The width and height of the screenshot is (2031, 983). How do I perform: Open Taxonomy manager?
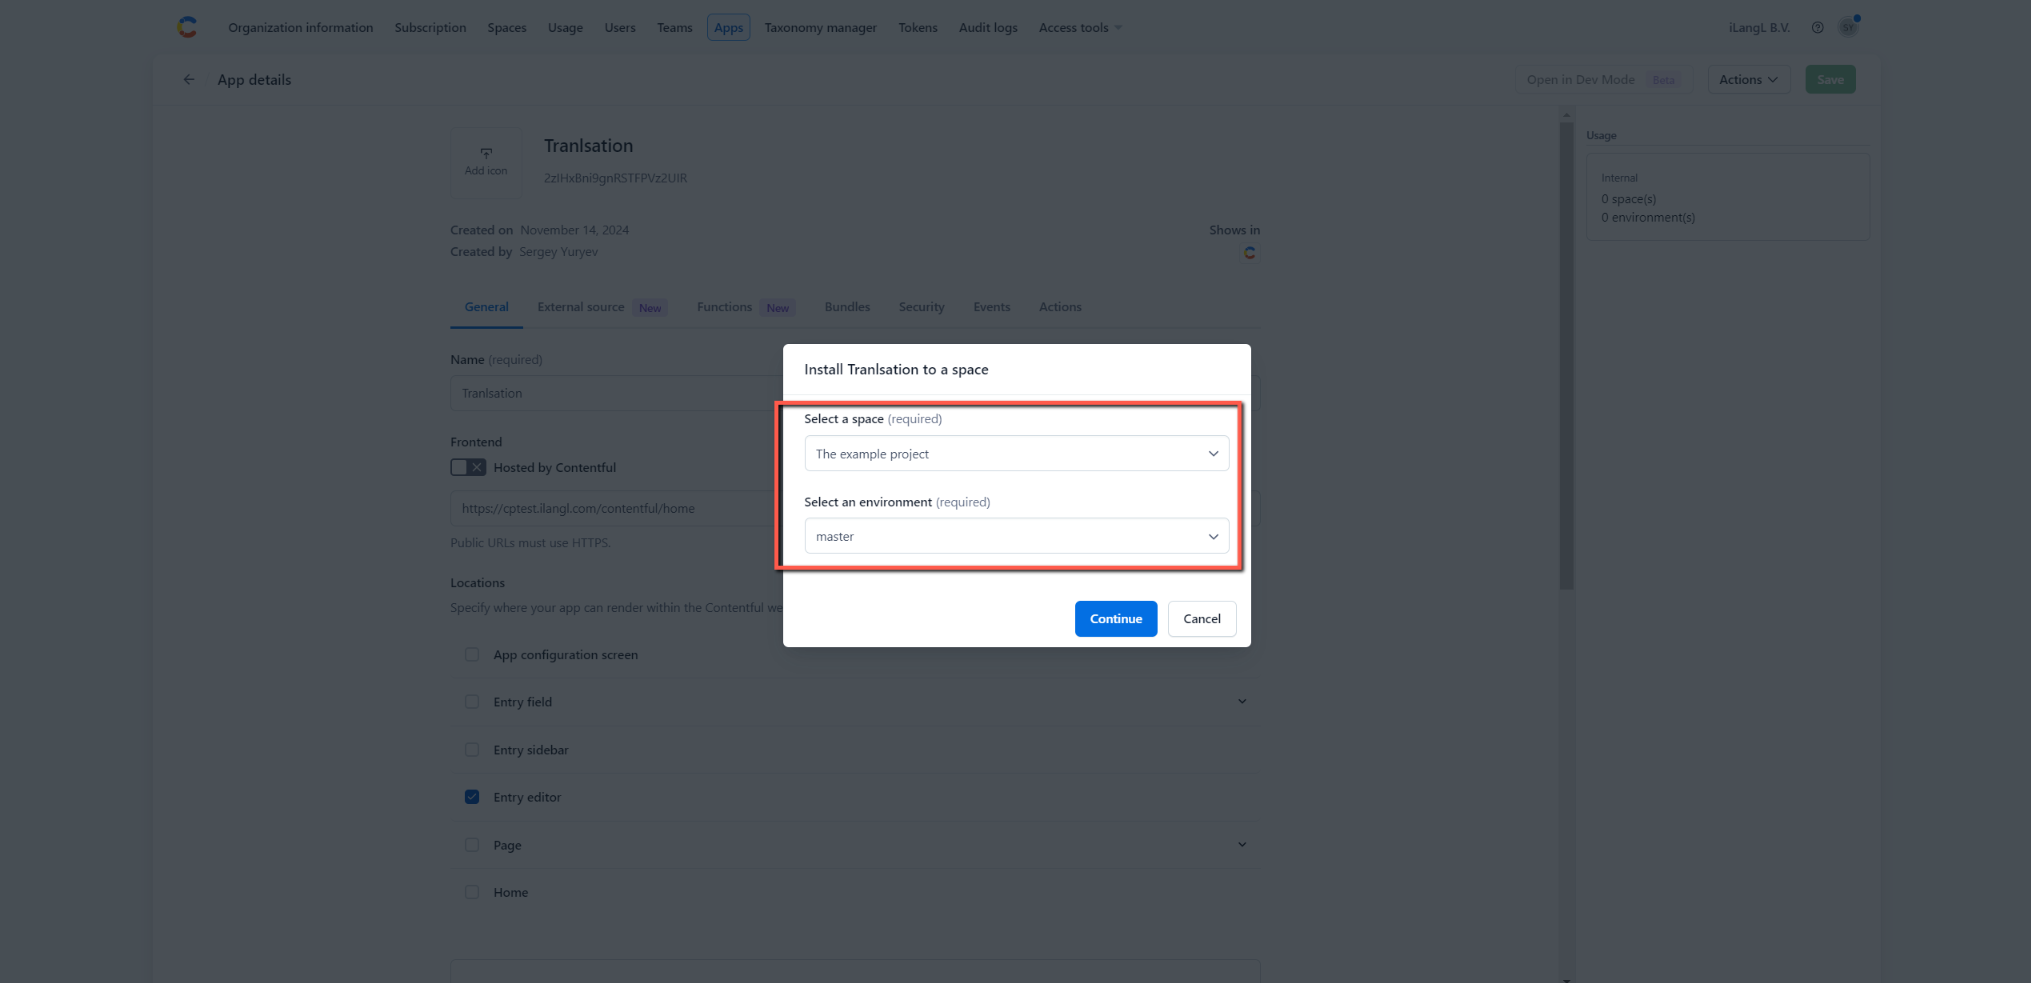(820, 28)
